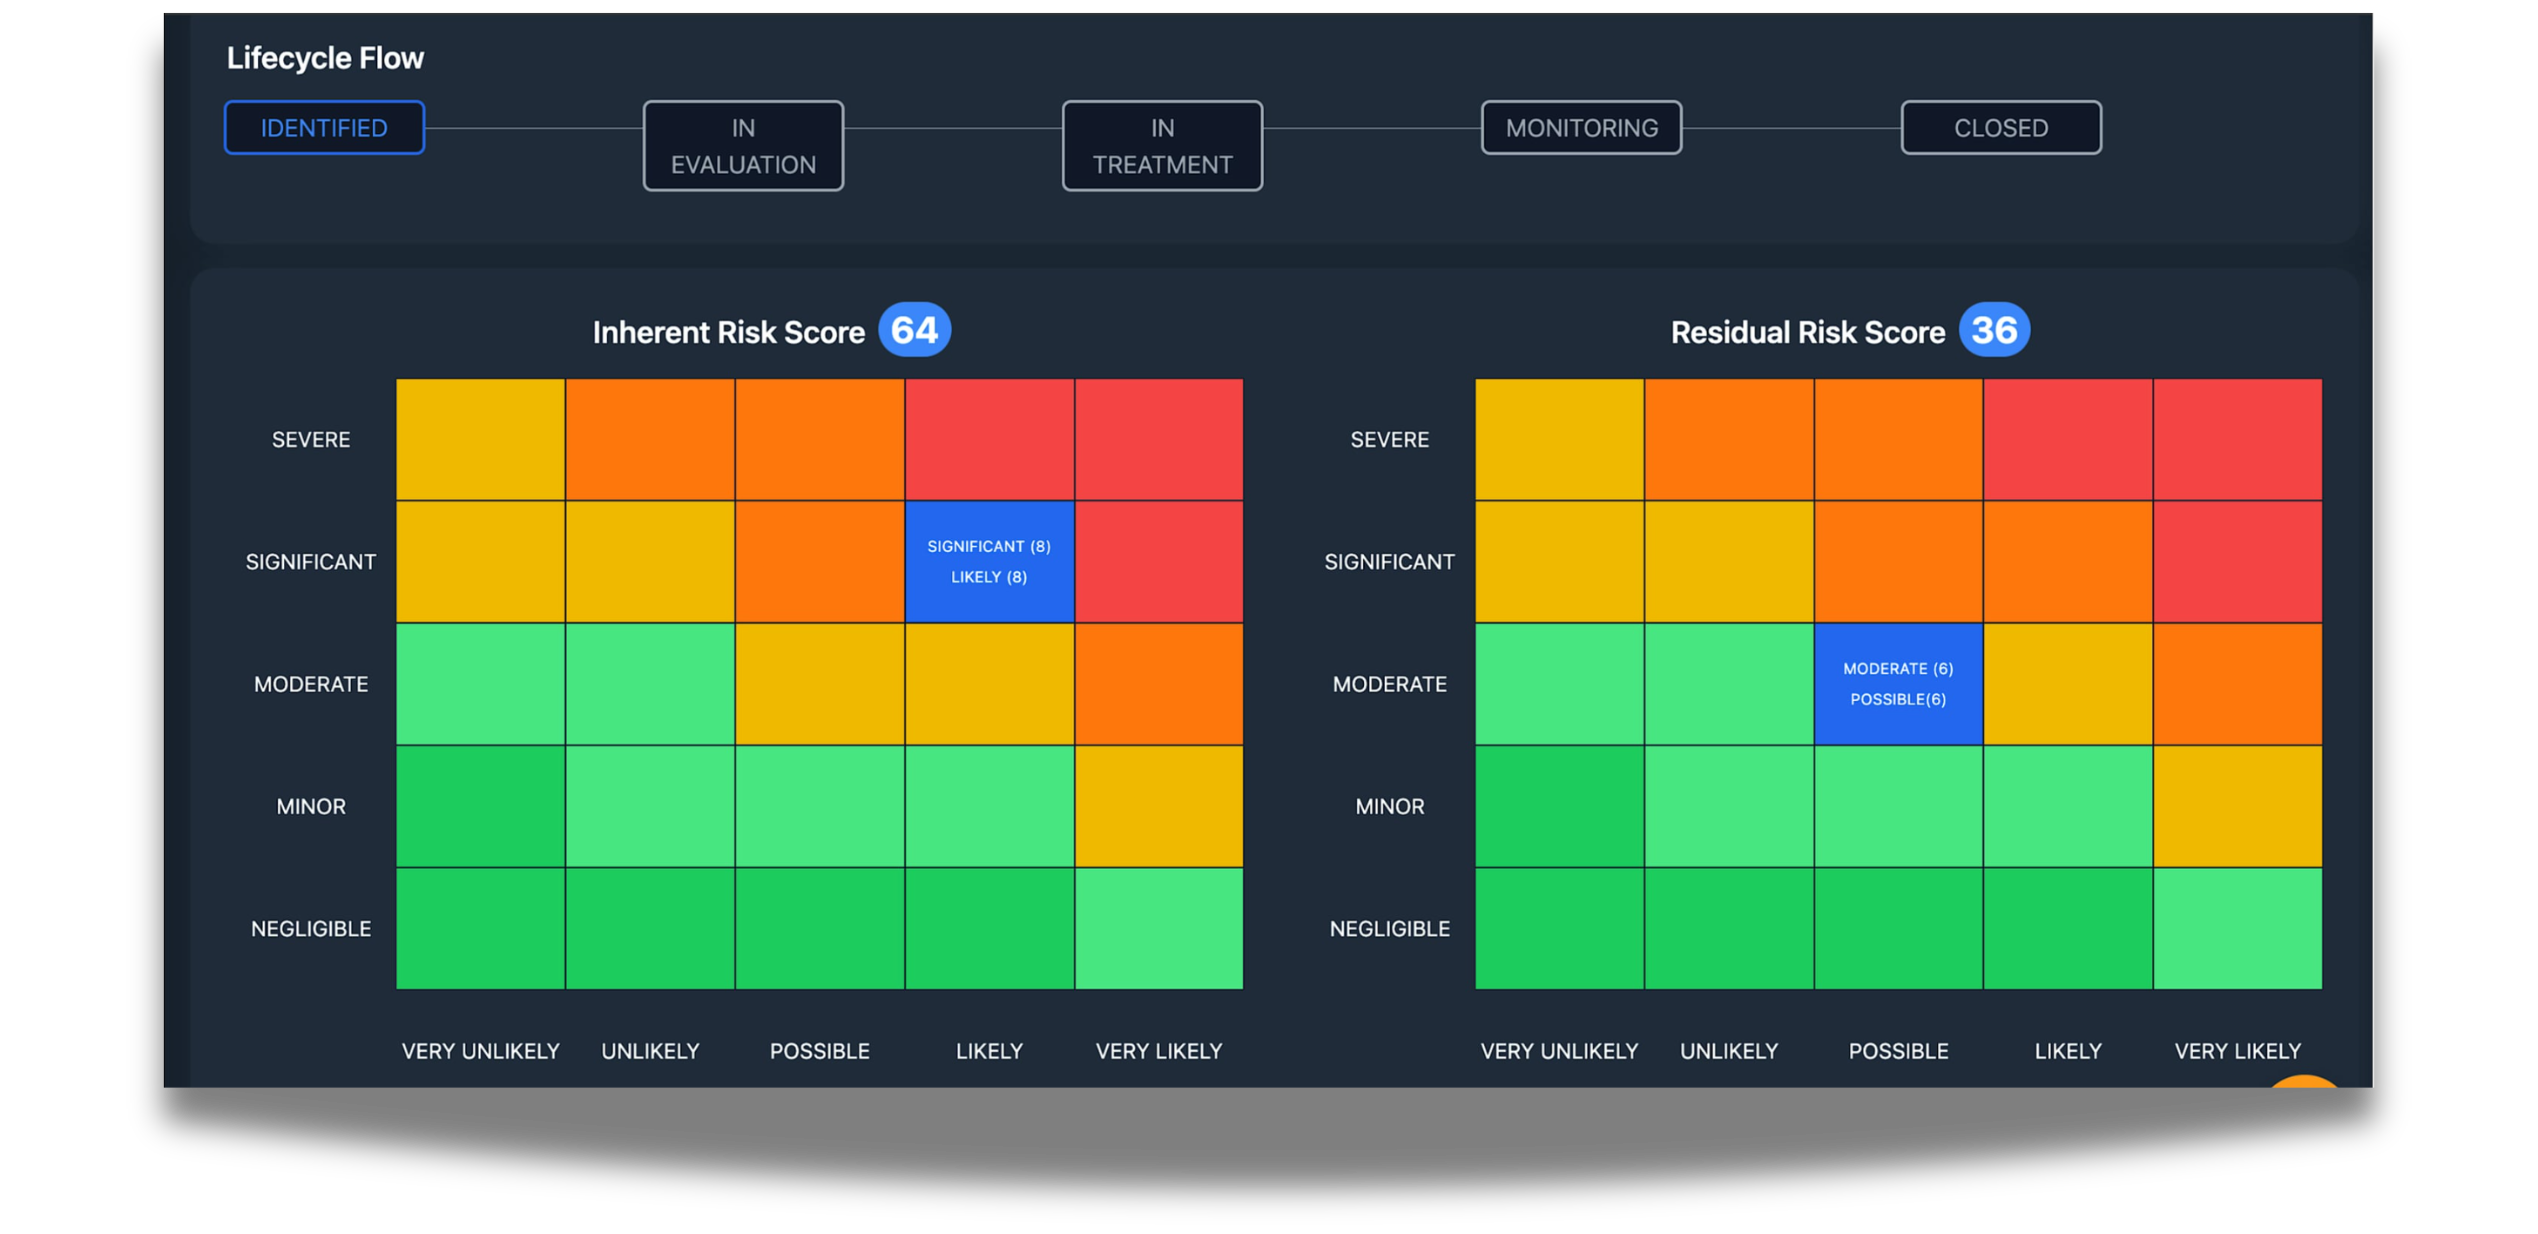This screenshot has width=2538, height=1234.
Task: Select the MONITORING lifecycle stage
Action: pos(1581,128)
